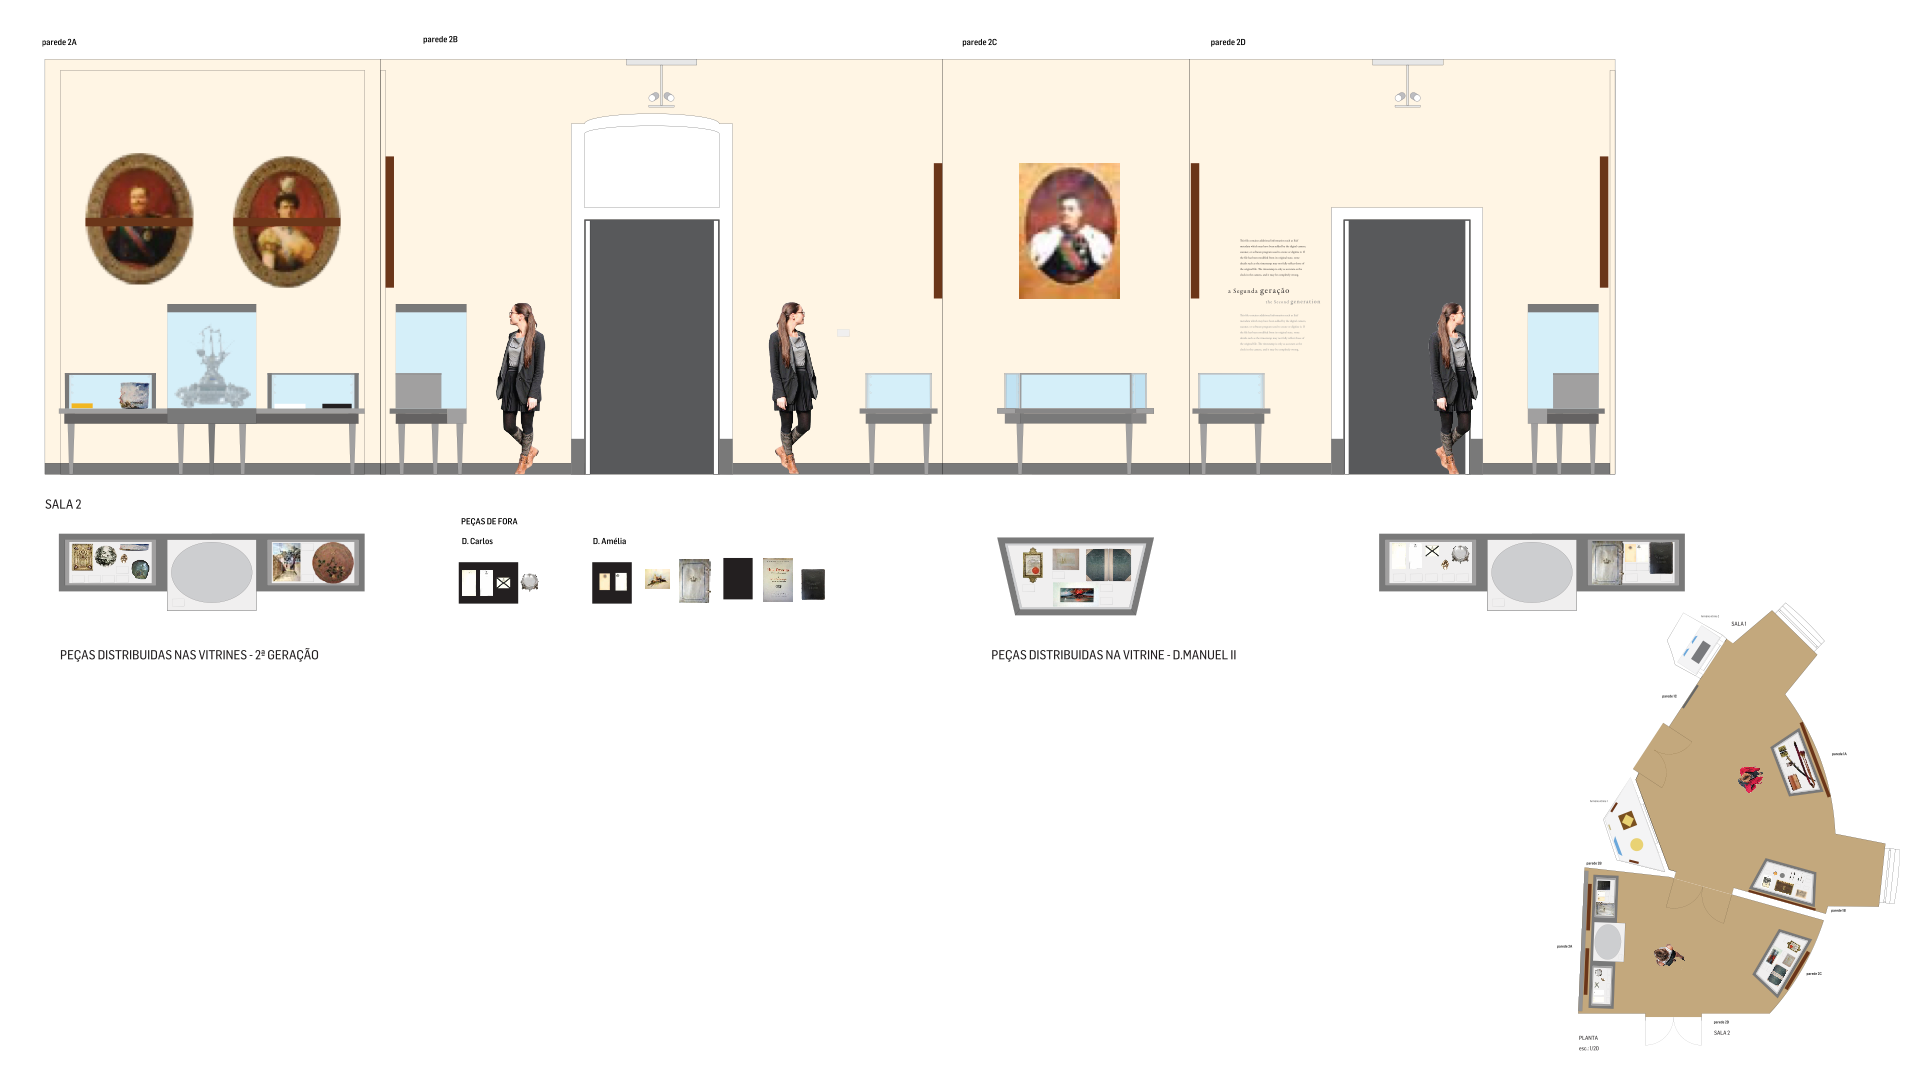Select the parede 2D heading
Viewport: 1920px width, 1080px height.
1228,43
